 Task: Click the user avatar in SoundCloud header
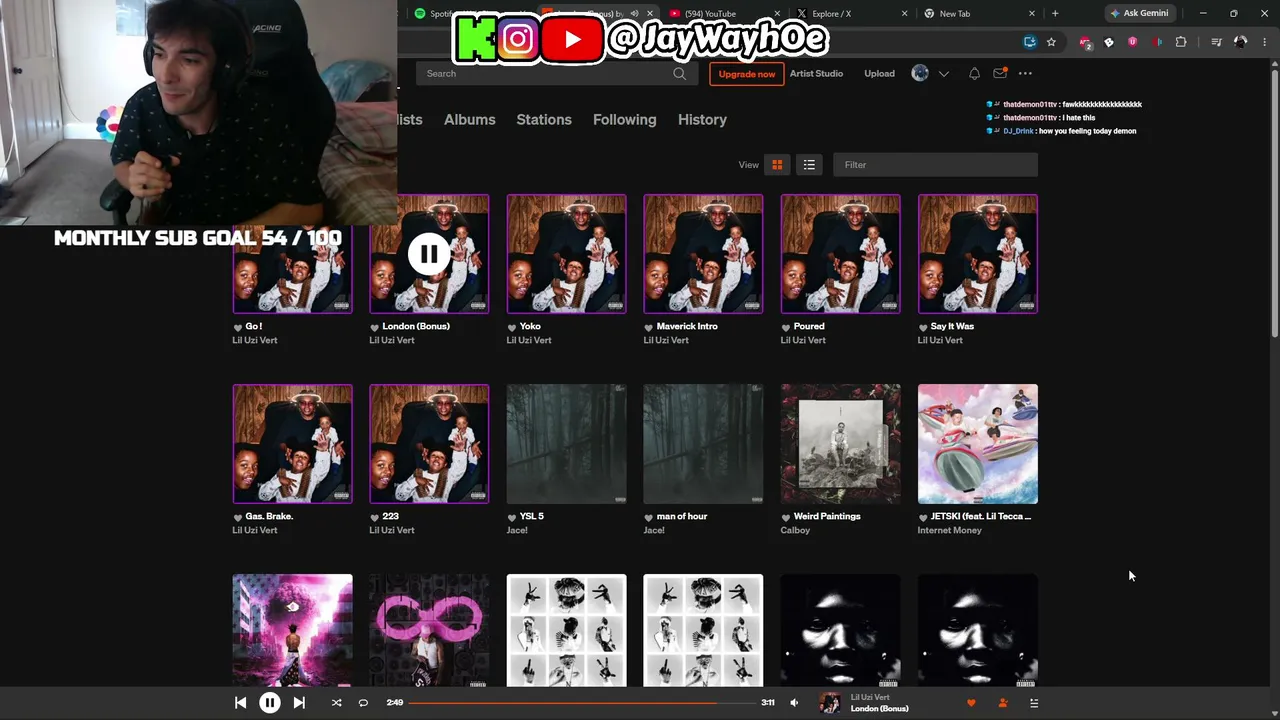click(x=920, y=73)
